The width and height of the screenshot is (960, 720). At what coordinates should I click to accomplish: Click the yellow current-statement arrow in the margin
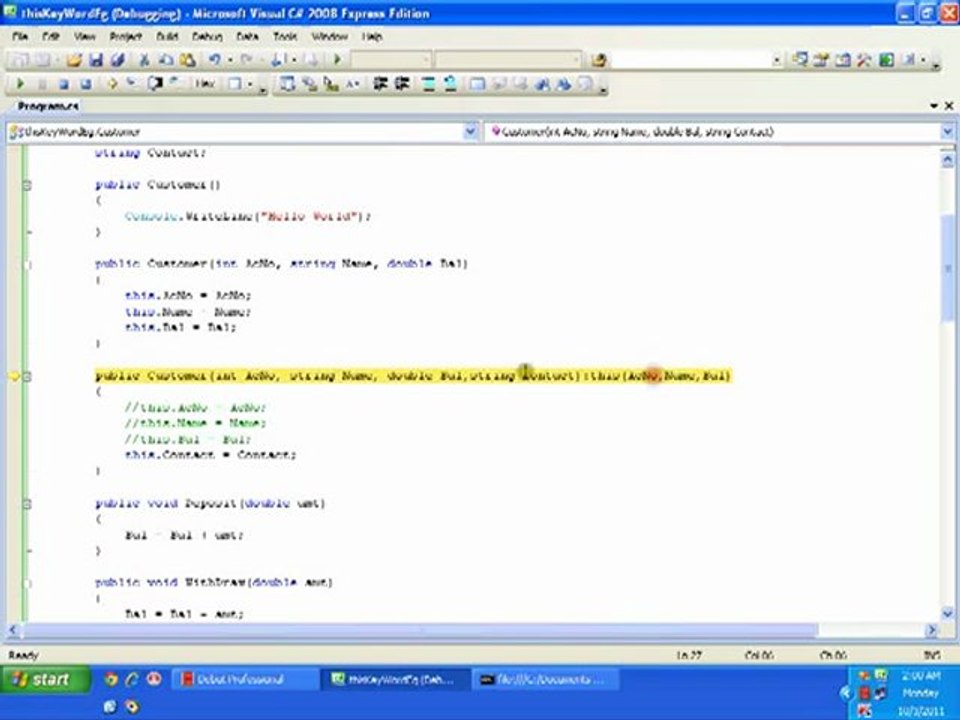[15, 377]
